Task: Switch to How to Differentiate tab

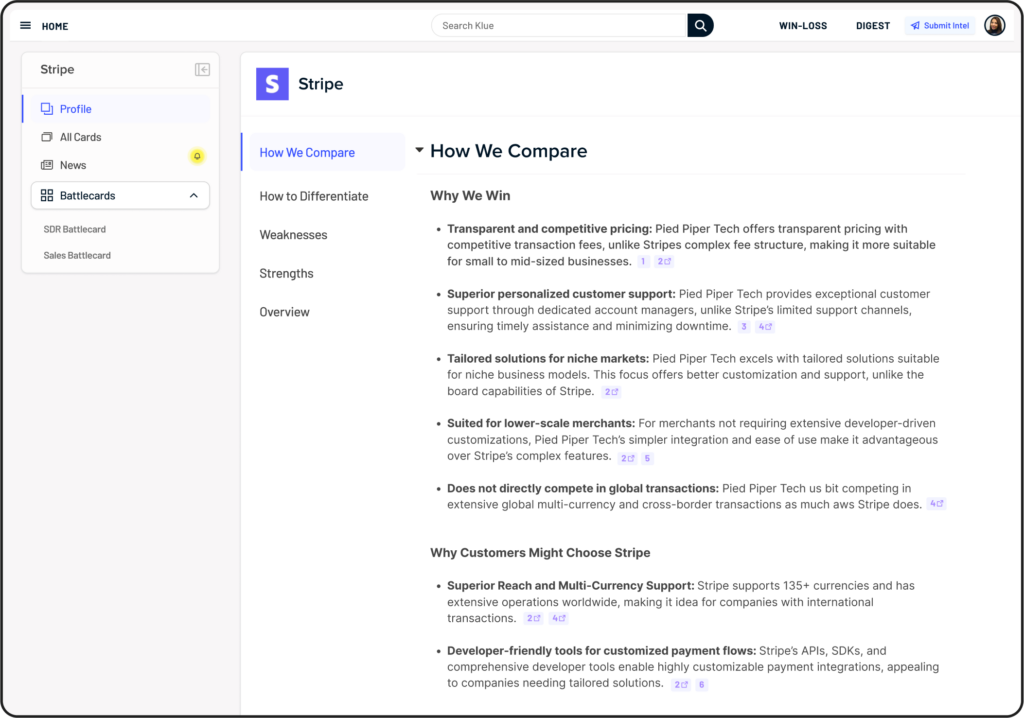Action: (314, 196)
